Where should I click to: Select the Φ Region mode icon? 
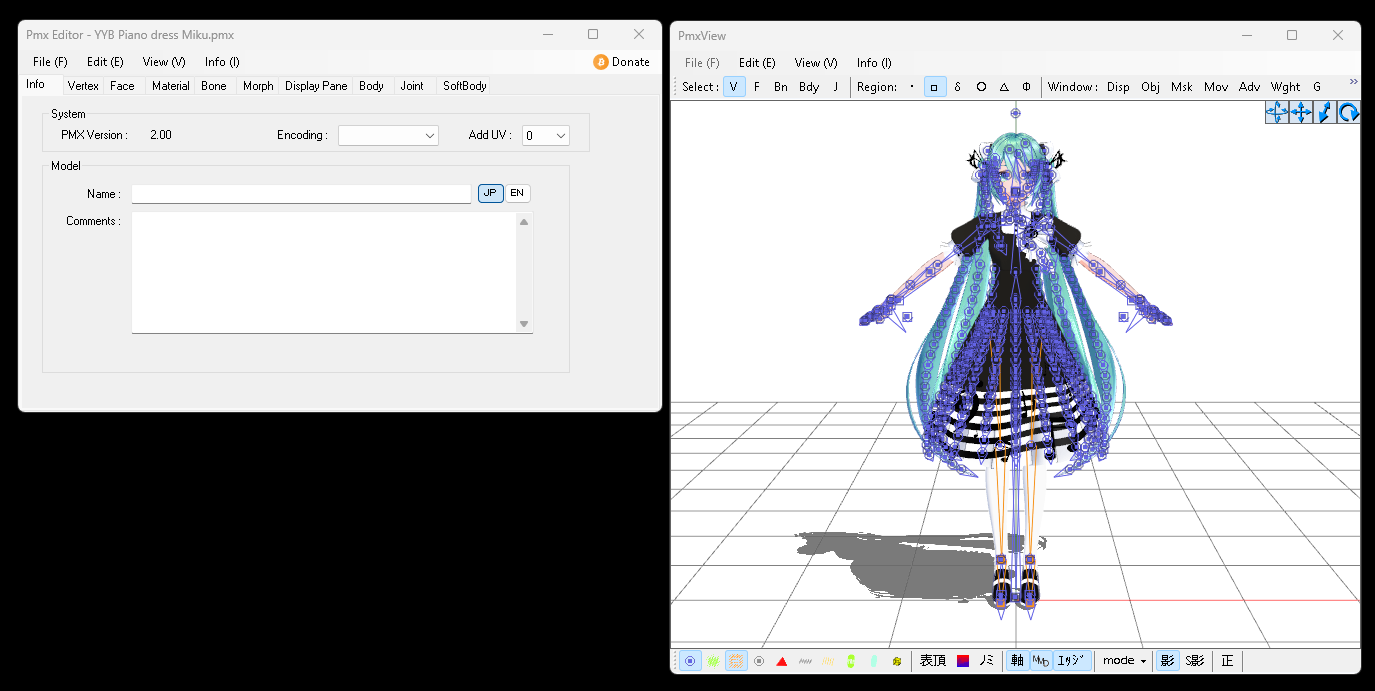[1027, 87]
